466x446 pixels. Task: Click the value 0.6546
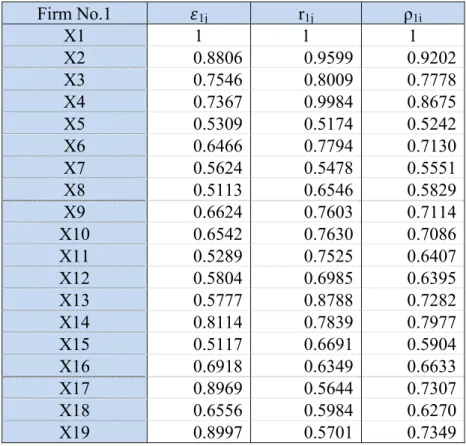point(328,190)
